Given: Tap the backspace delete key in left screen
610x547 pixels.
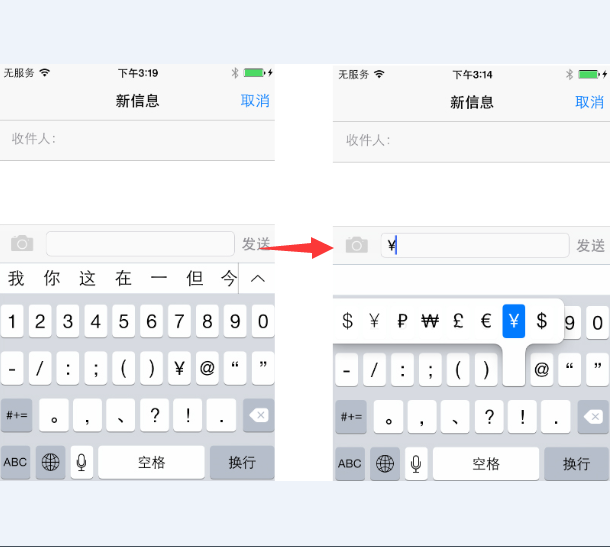Looking at the screenshot, I should click(259, 415).
